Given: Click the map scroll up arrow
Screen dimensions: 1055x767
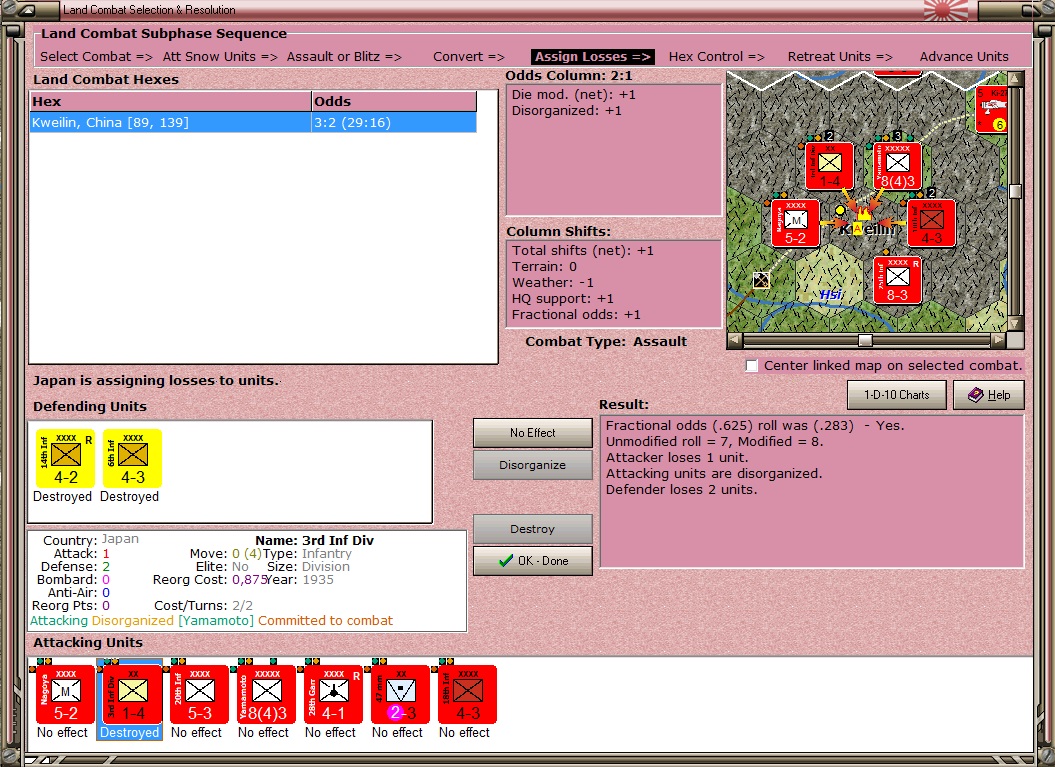Looking at the screenshot, I should coord(1015,78).
